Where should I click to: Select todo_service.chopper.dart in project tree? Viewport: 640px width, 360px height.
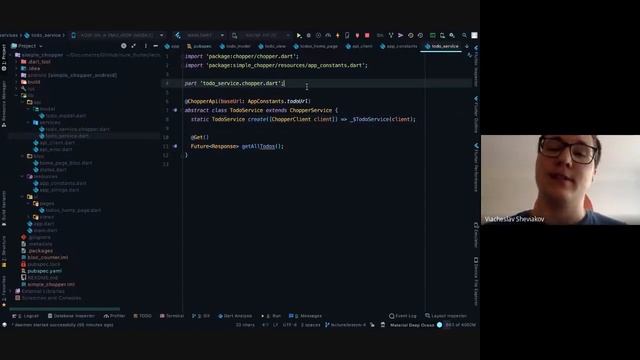[75, 129]
